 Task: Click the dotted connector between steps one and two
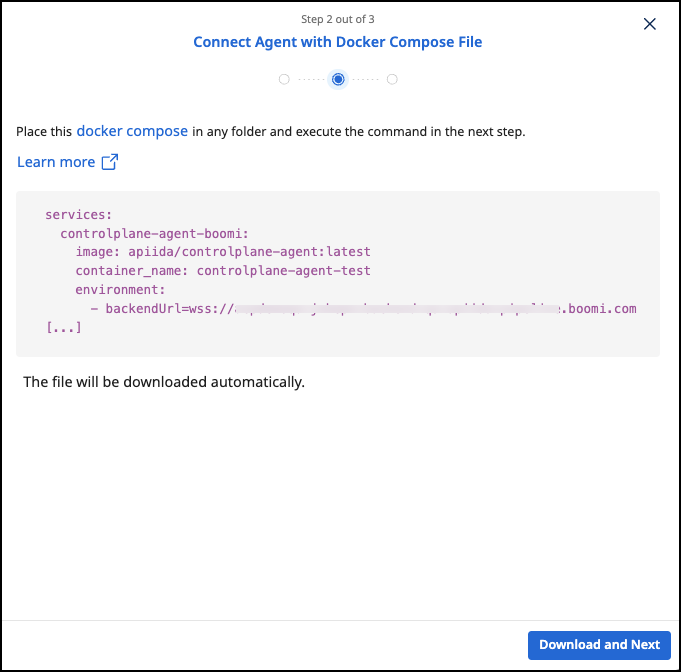(311, 79)
